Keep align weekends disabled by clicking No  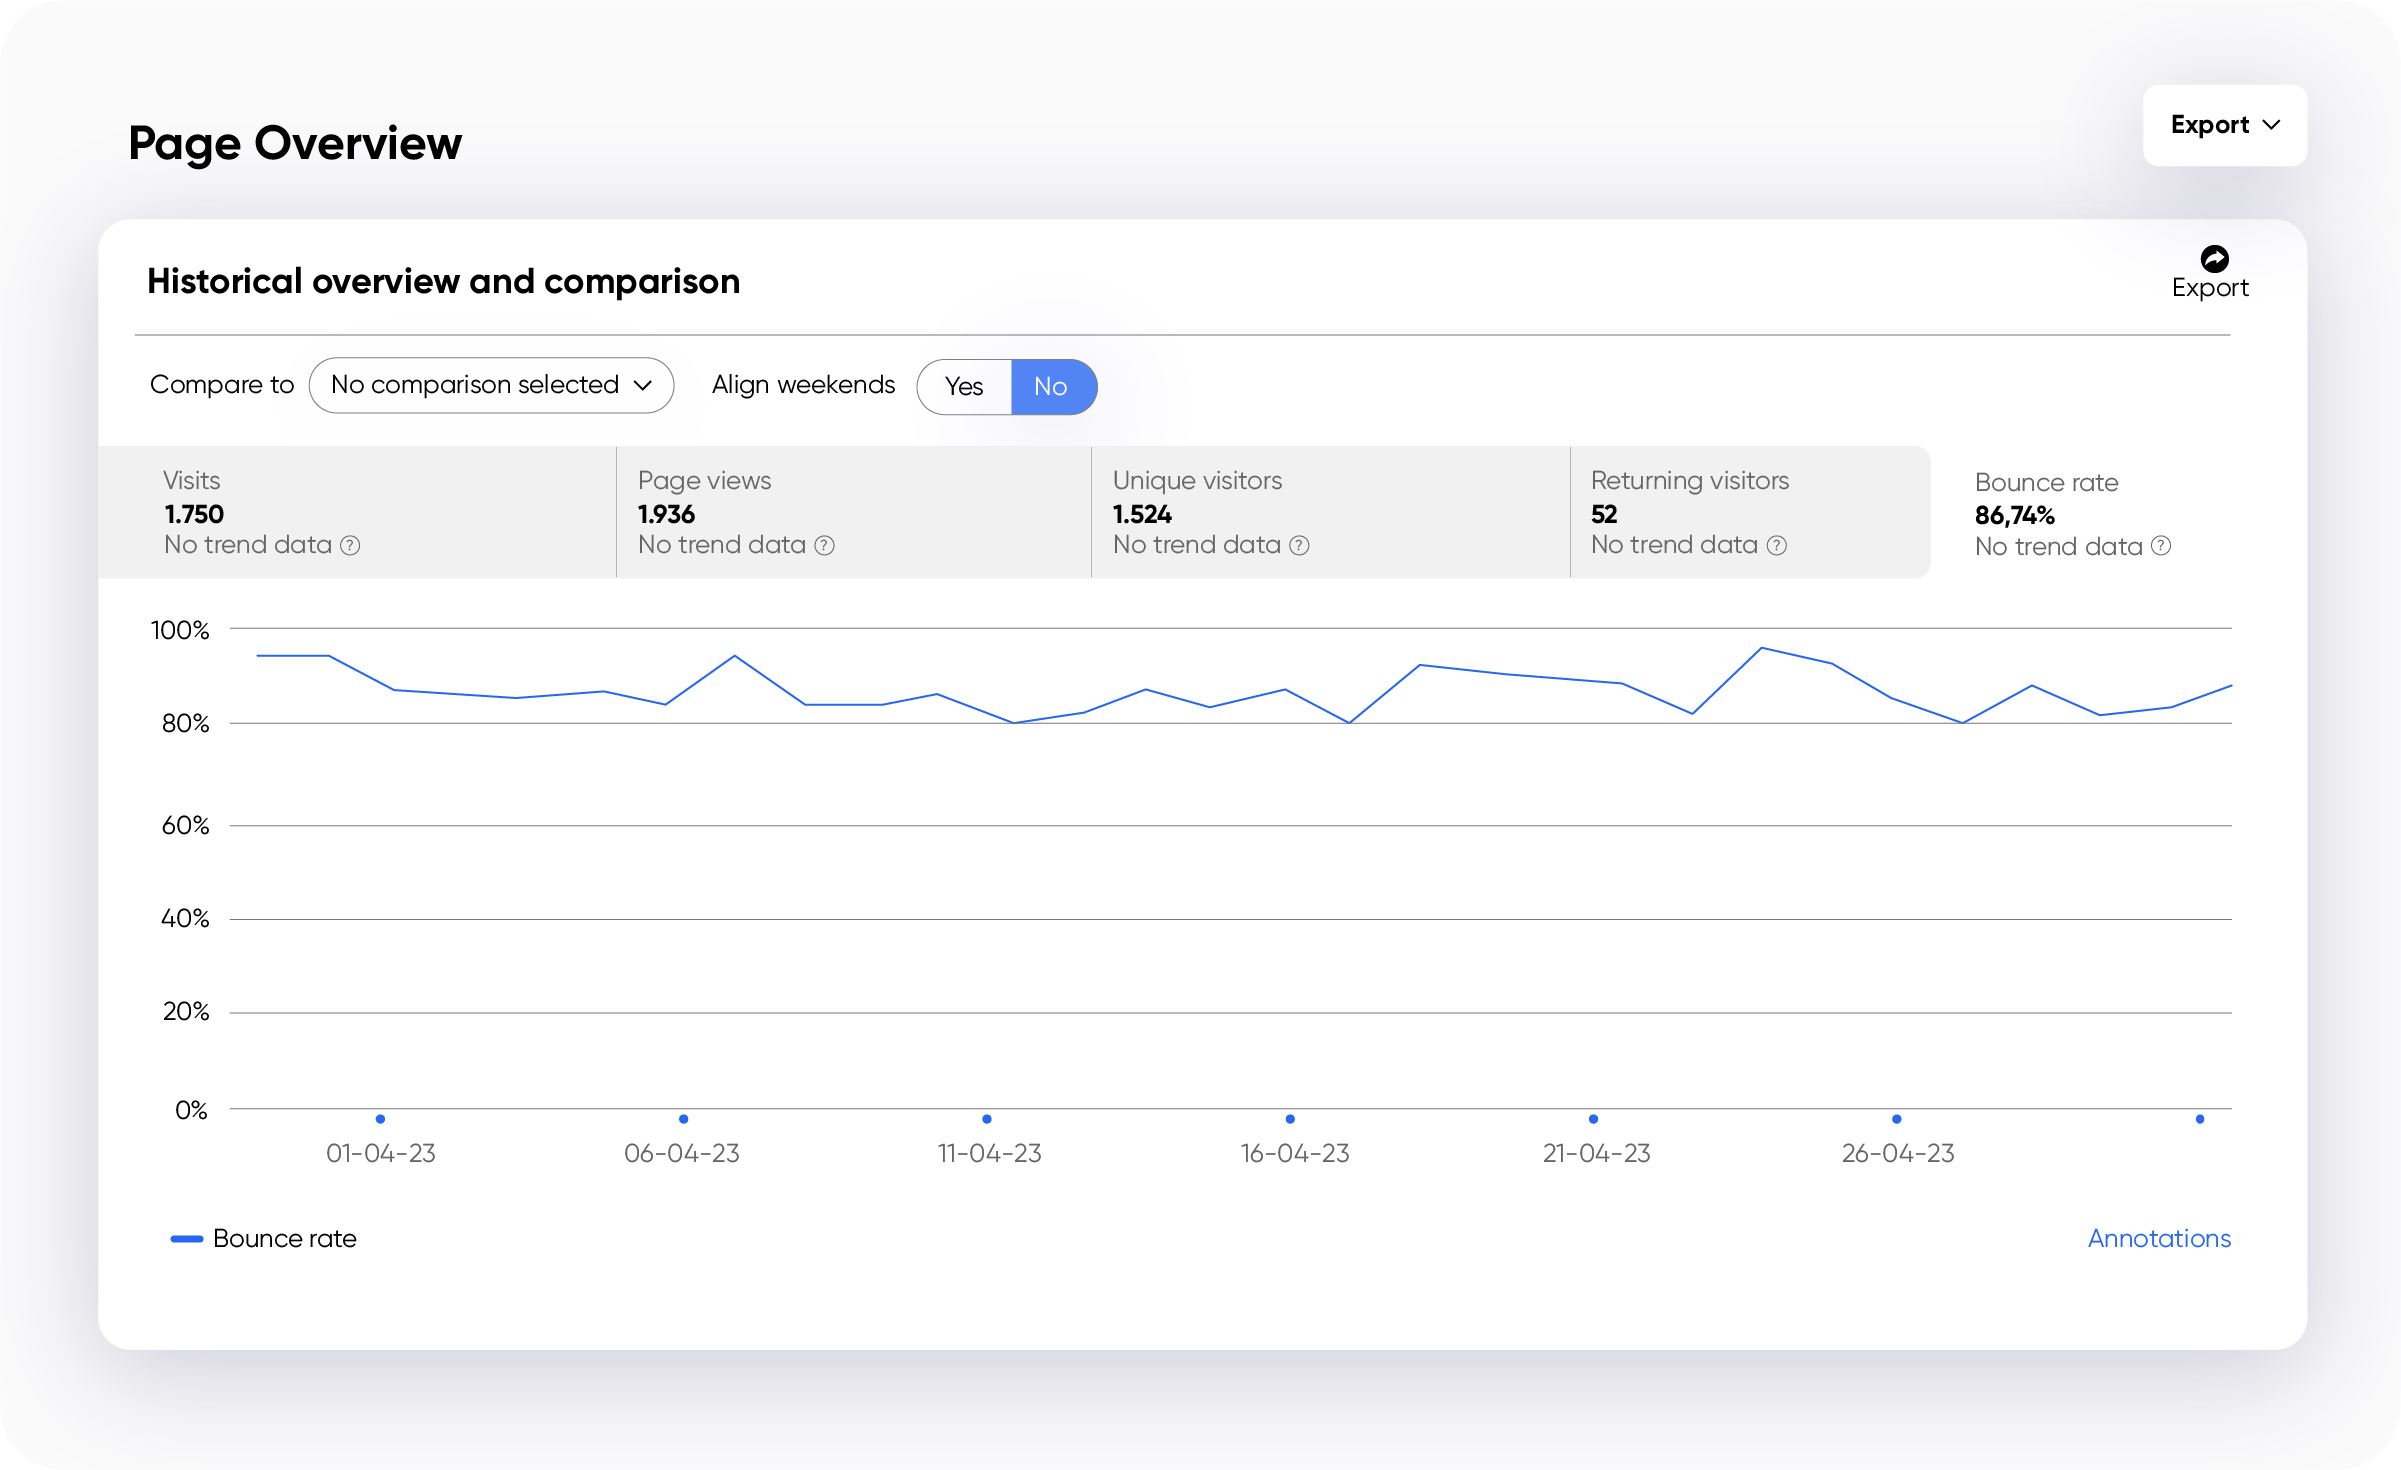(x=1052, y=387)
